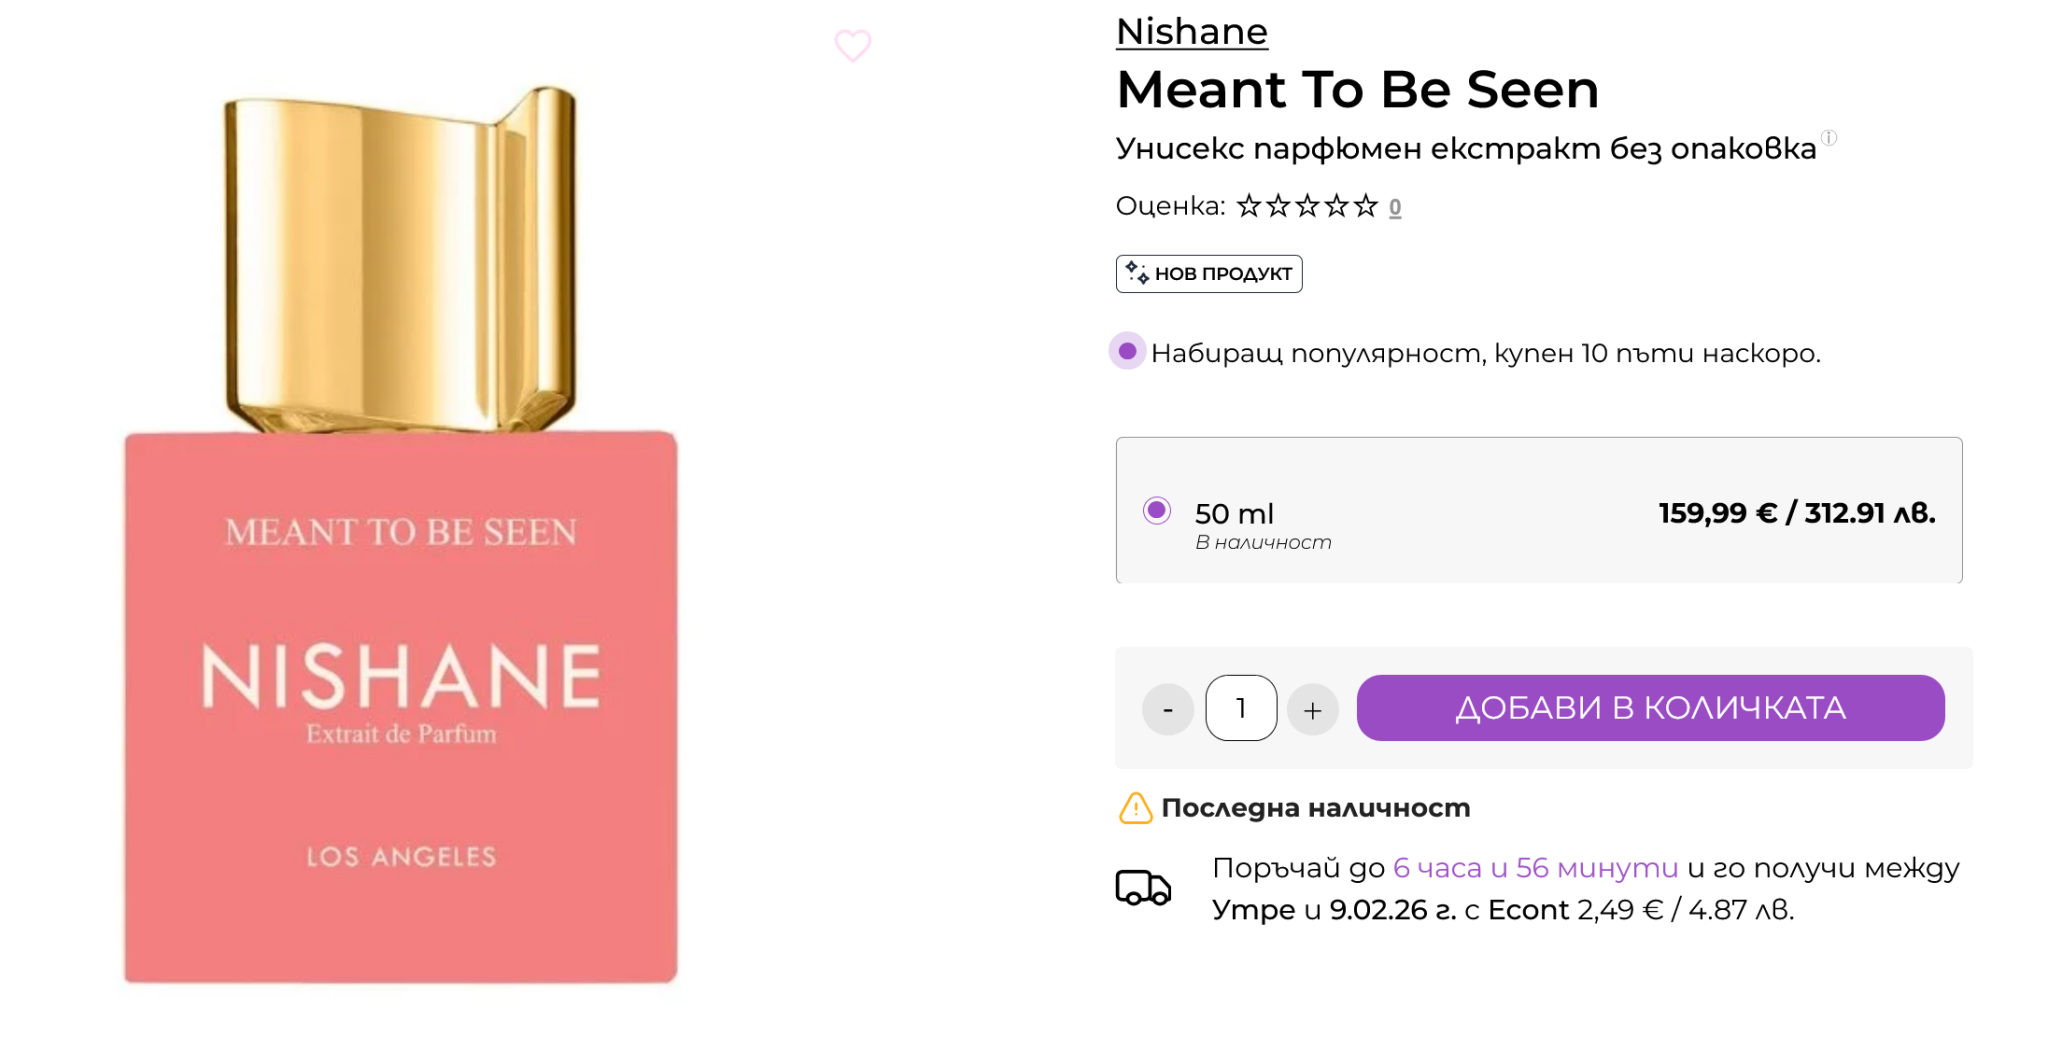Open the reviews count '0' link
The width and height of the screenshot is (2048, 1050).
[x=1395, y=207]
